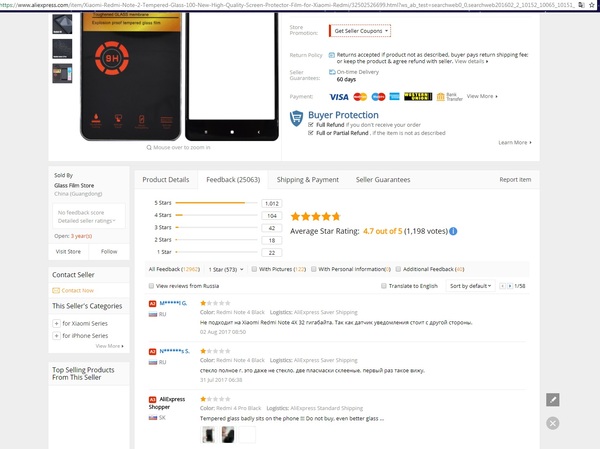Open reviewer M*****l G. profile

click(x=173, y=303)
